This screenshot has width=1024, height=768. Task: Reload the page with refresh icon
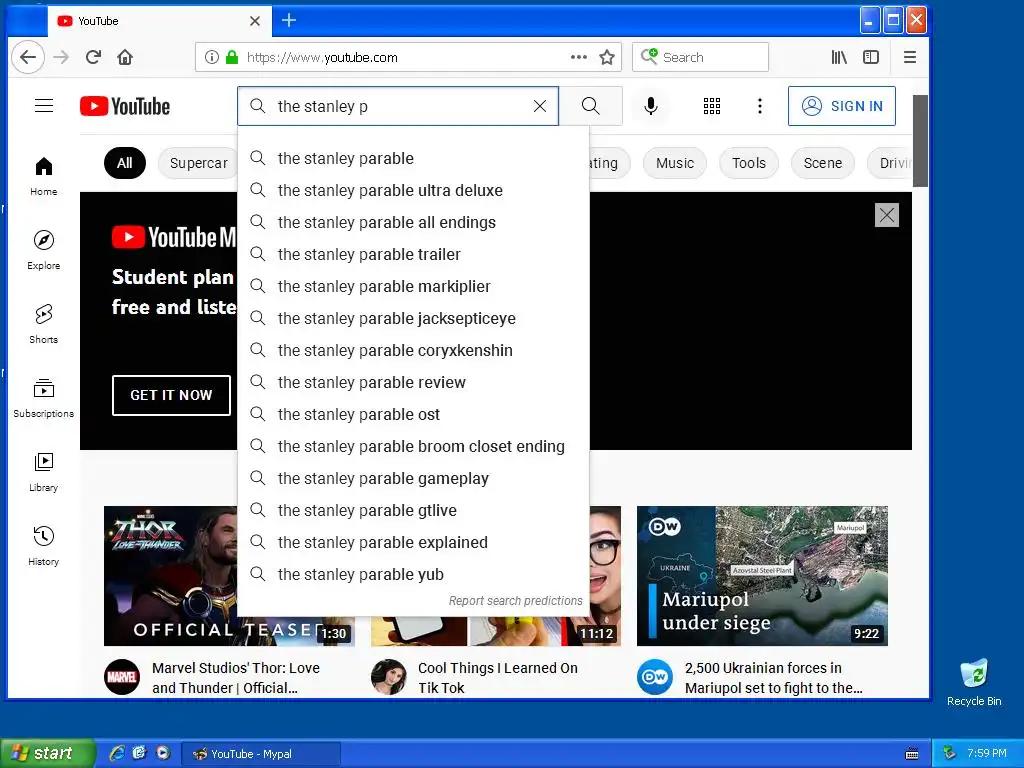pyautogui.click(x=93, y=57)
